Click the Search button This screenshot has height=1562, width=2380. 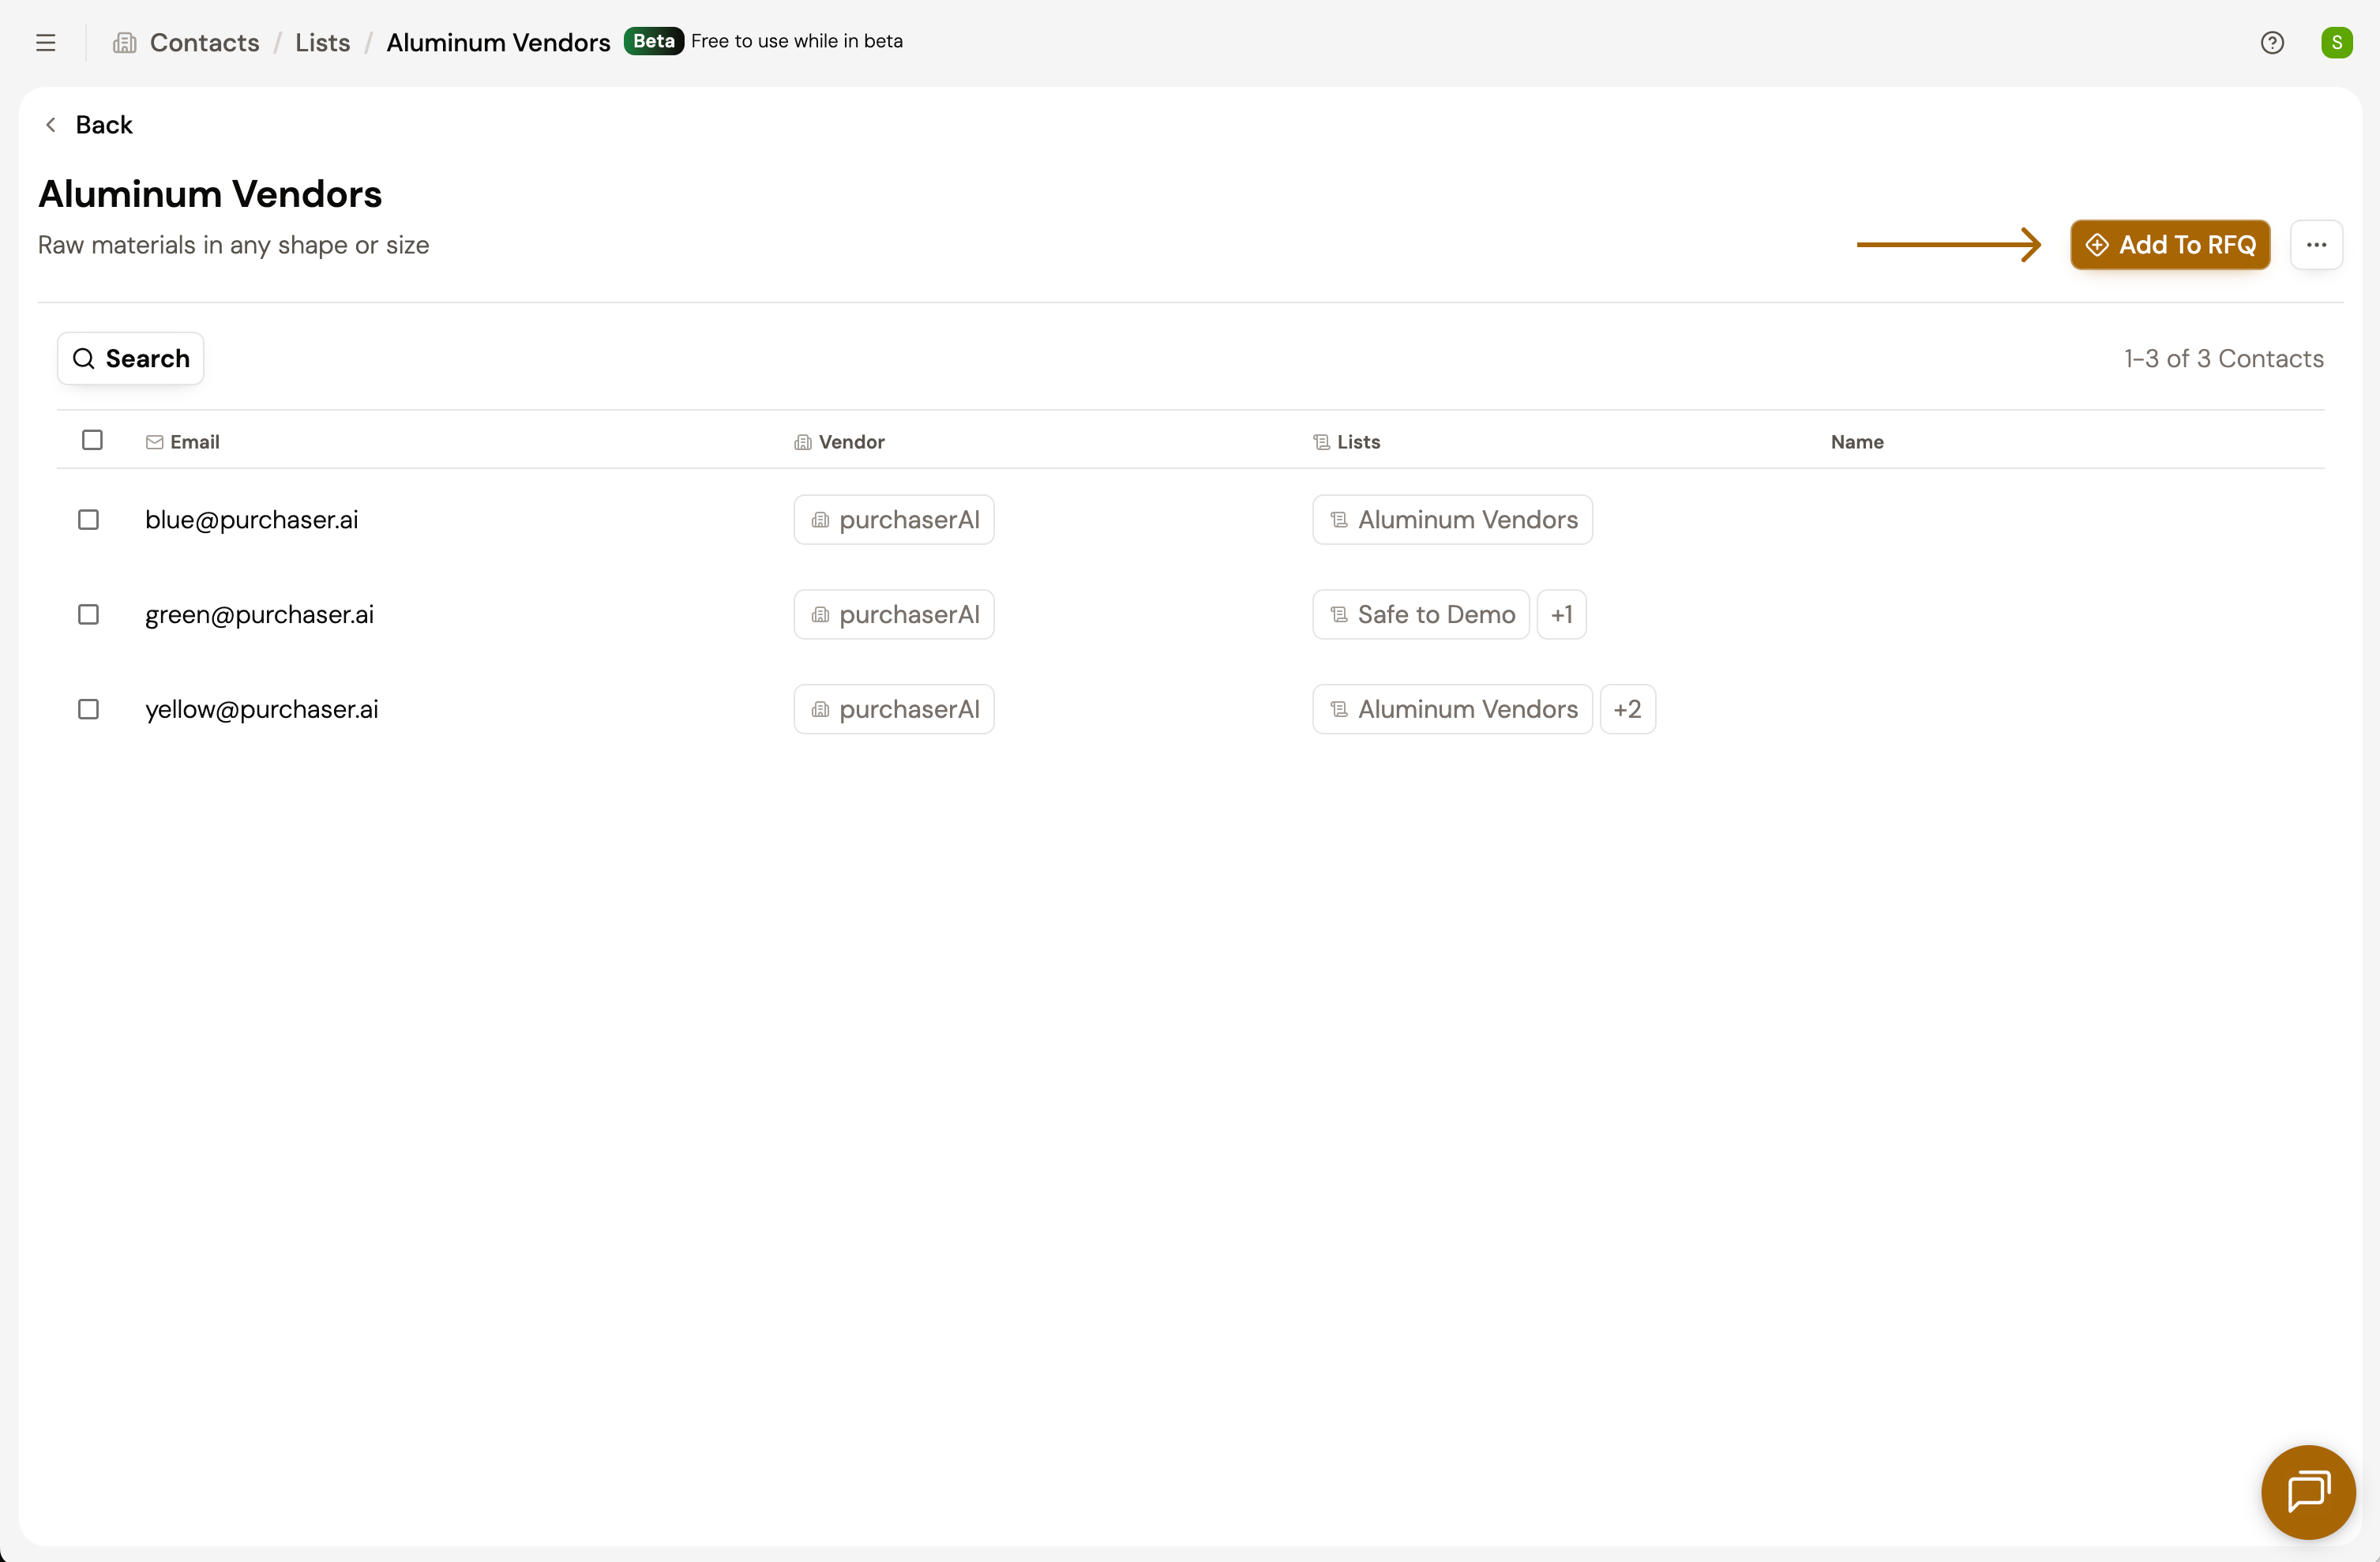[x=131, y=358]
